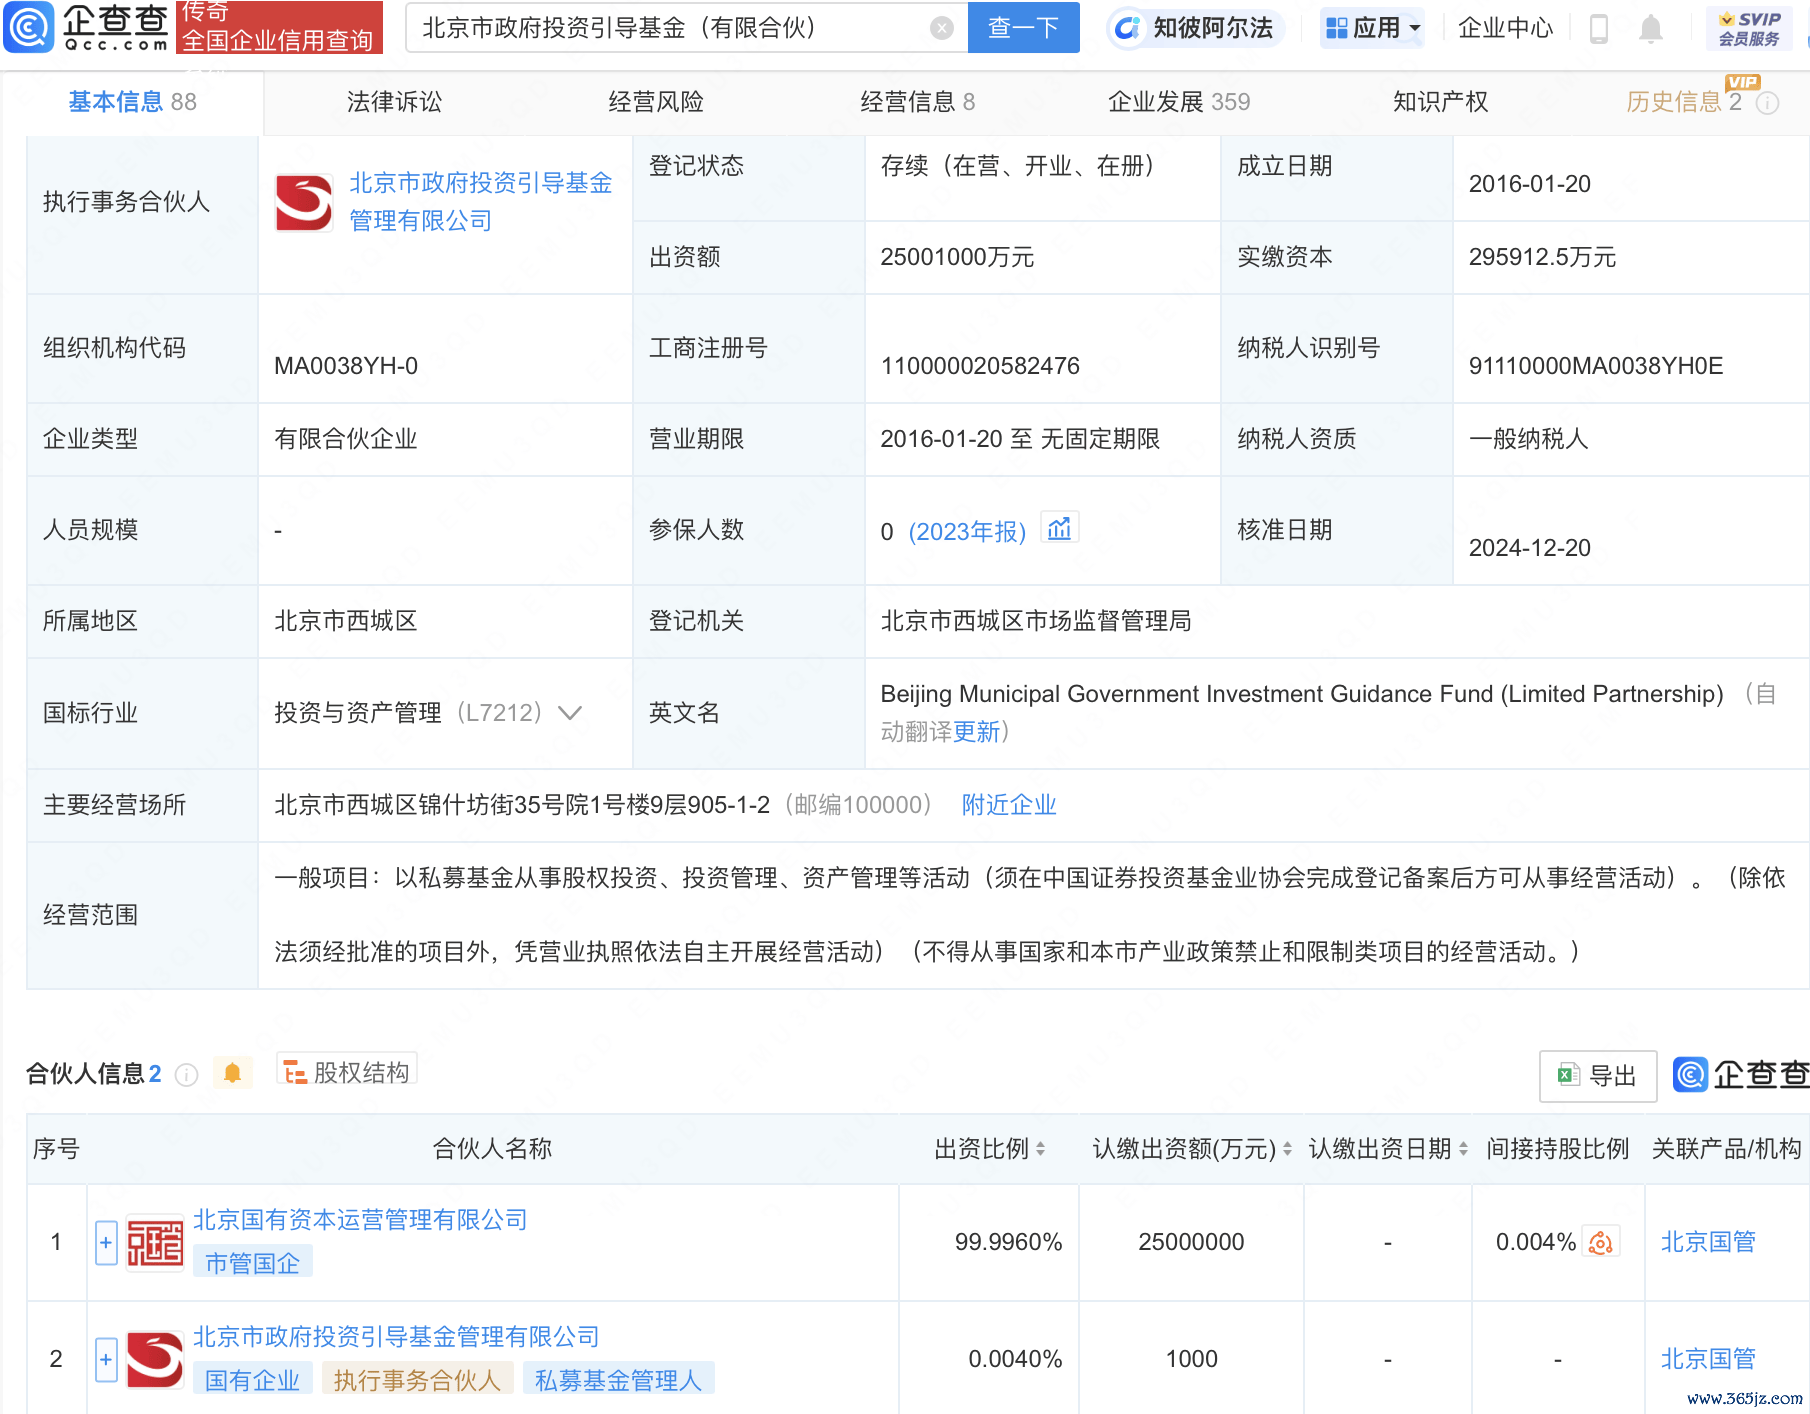Switch to 知识产权 tab
Screen dimensions: 1810x1414
point(1440,102)
